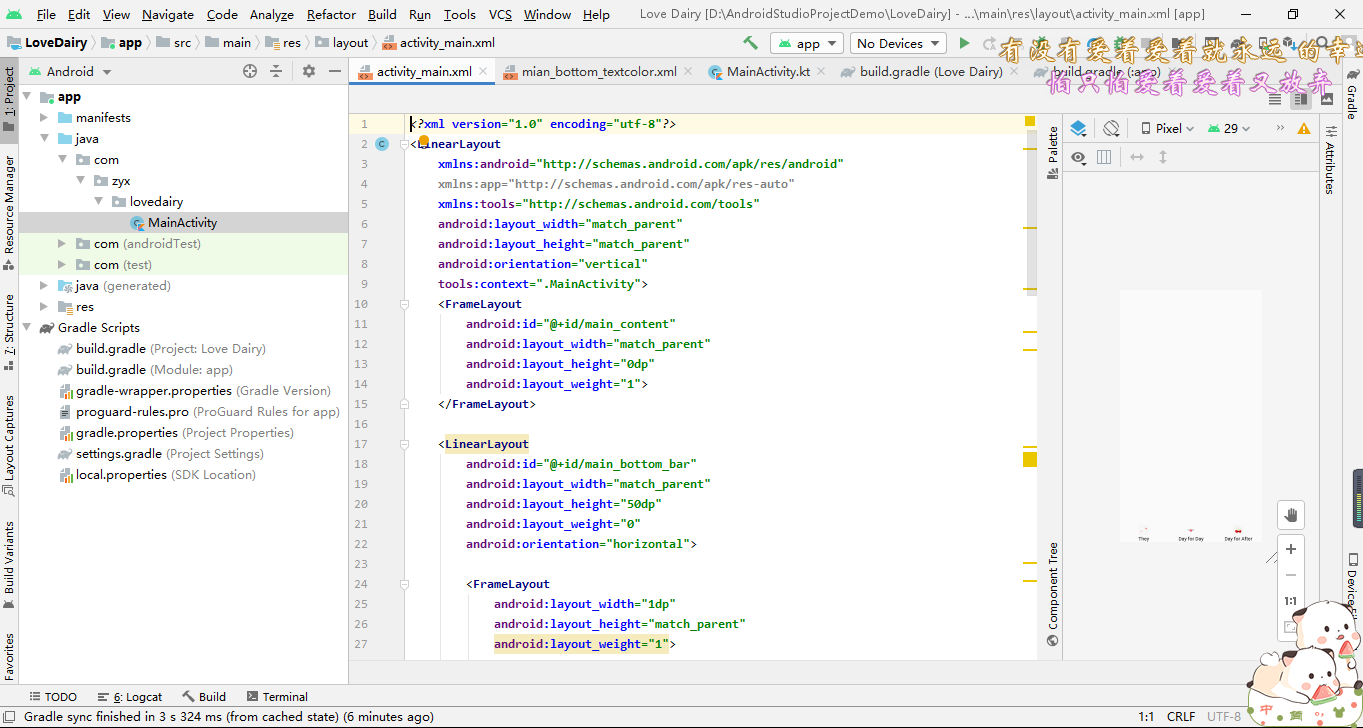
Task: Open the Component Tree side panel
Action: [x=1053, y=594]
